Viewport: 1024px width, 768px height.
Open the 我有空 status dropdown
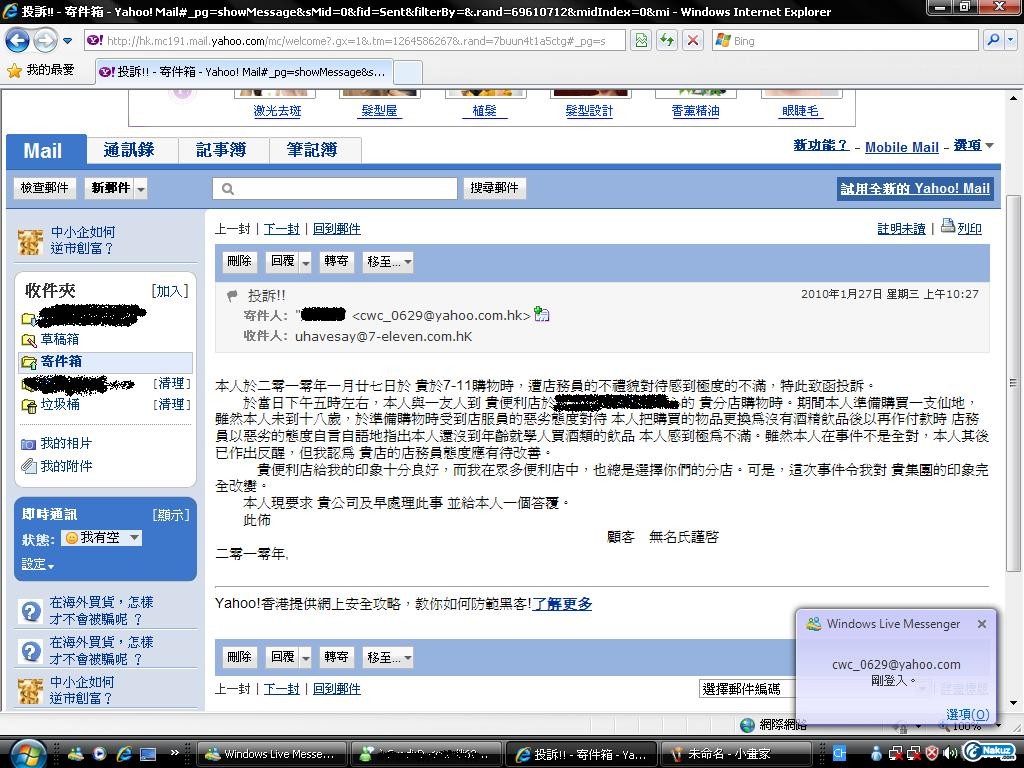101,537
